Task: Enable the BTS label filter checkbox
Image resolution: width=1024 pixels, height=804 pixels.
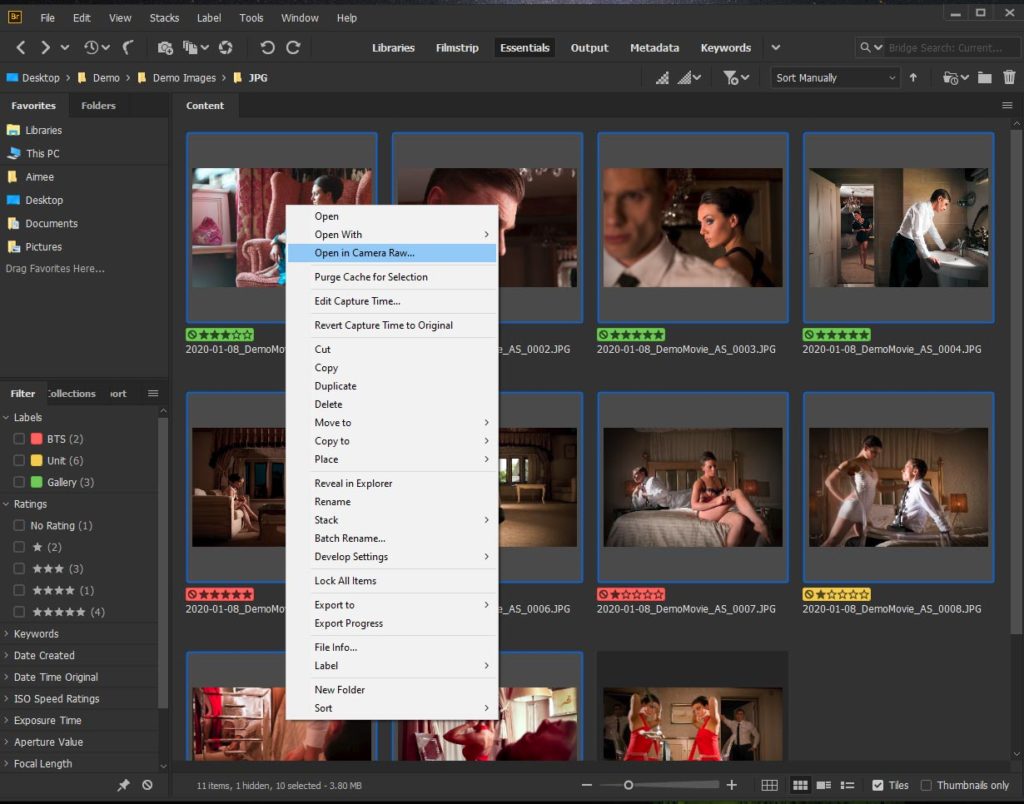Action: pyautogui.click(x=19, y=439)
